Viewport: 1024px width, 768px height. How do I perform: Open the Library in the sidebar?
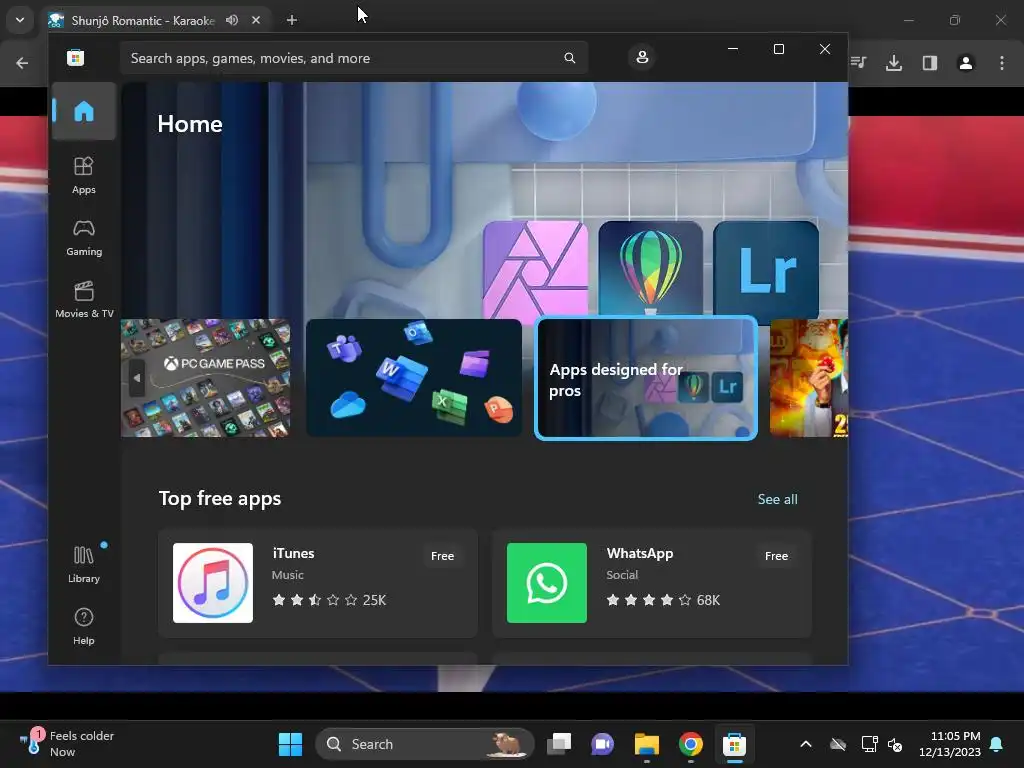(x=84, y=564)
